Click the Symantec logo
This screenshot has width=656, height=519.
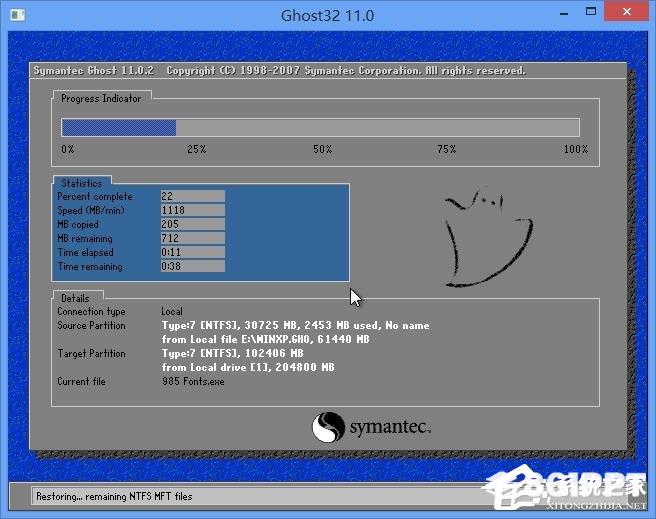tap(371, 427)
